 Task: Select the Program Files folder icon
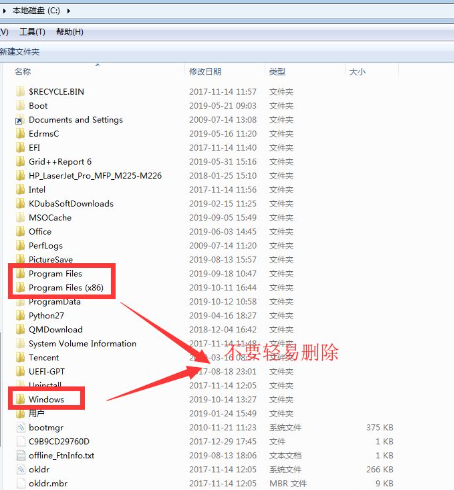[20, 273]
